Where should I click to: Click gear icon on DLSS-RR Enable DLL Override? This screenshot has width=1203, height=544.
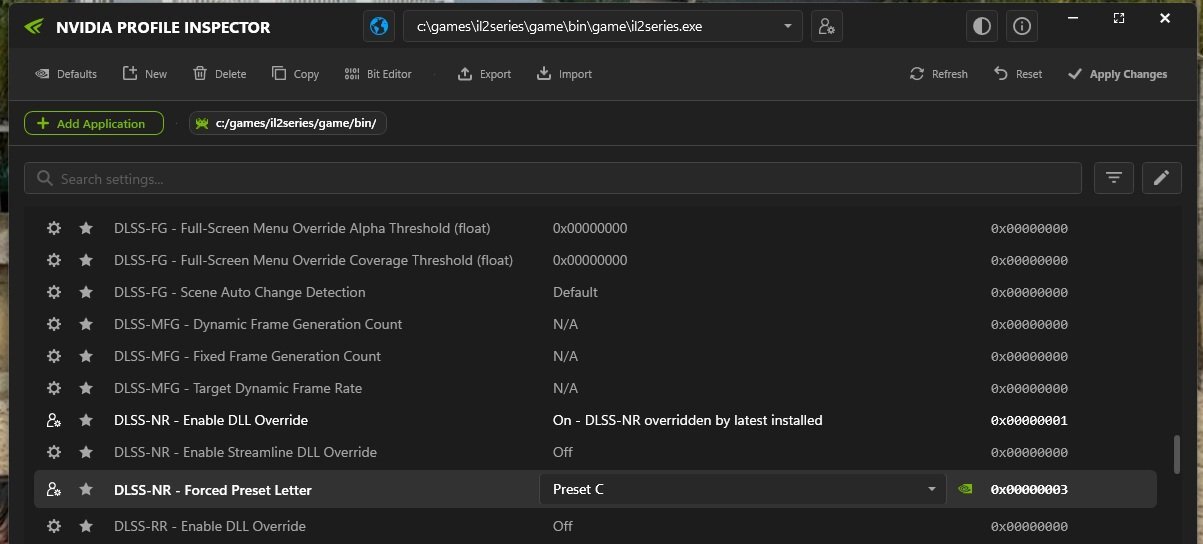pos(54,526)
